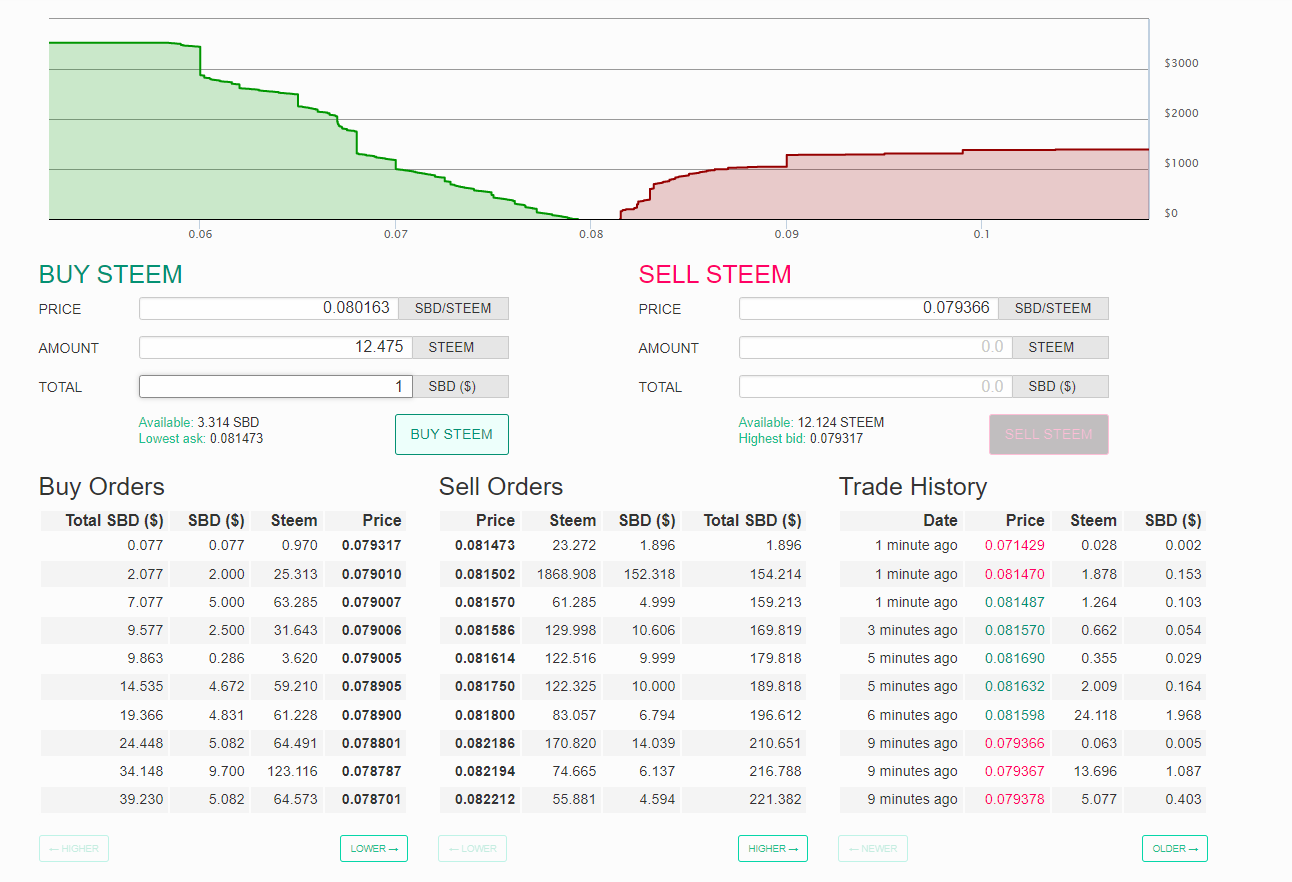Click the 123.116 Steem buy order amount
The height and width of the screenshot is (882, 1292).
292,771
